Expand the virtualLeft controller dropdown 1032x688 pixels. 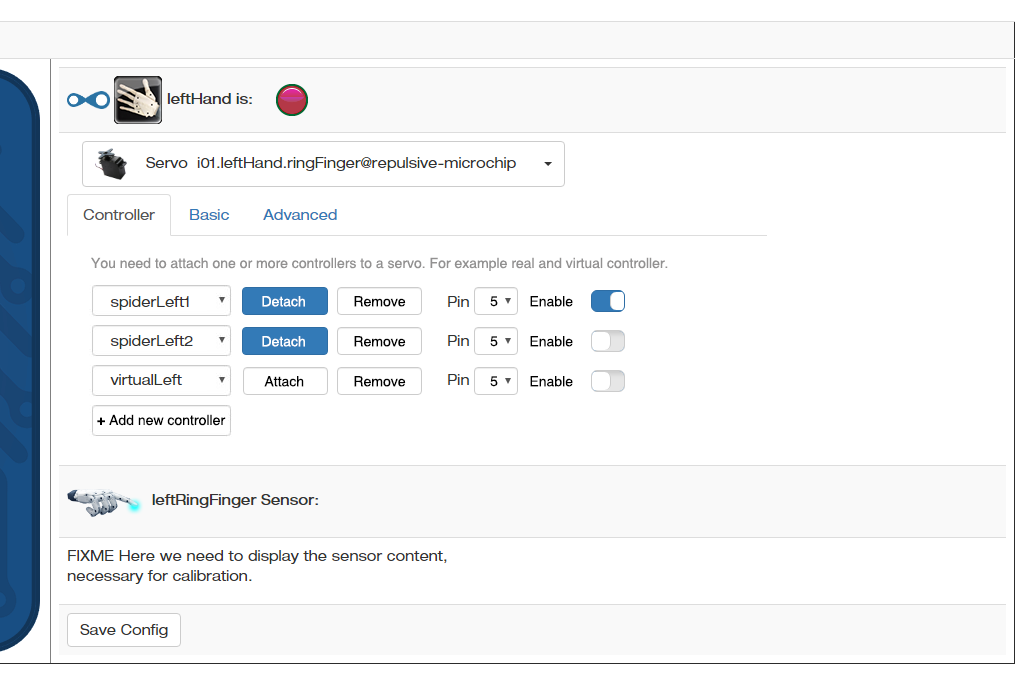pos(161,381)
